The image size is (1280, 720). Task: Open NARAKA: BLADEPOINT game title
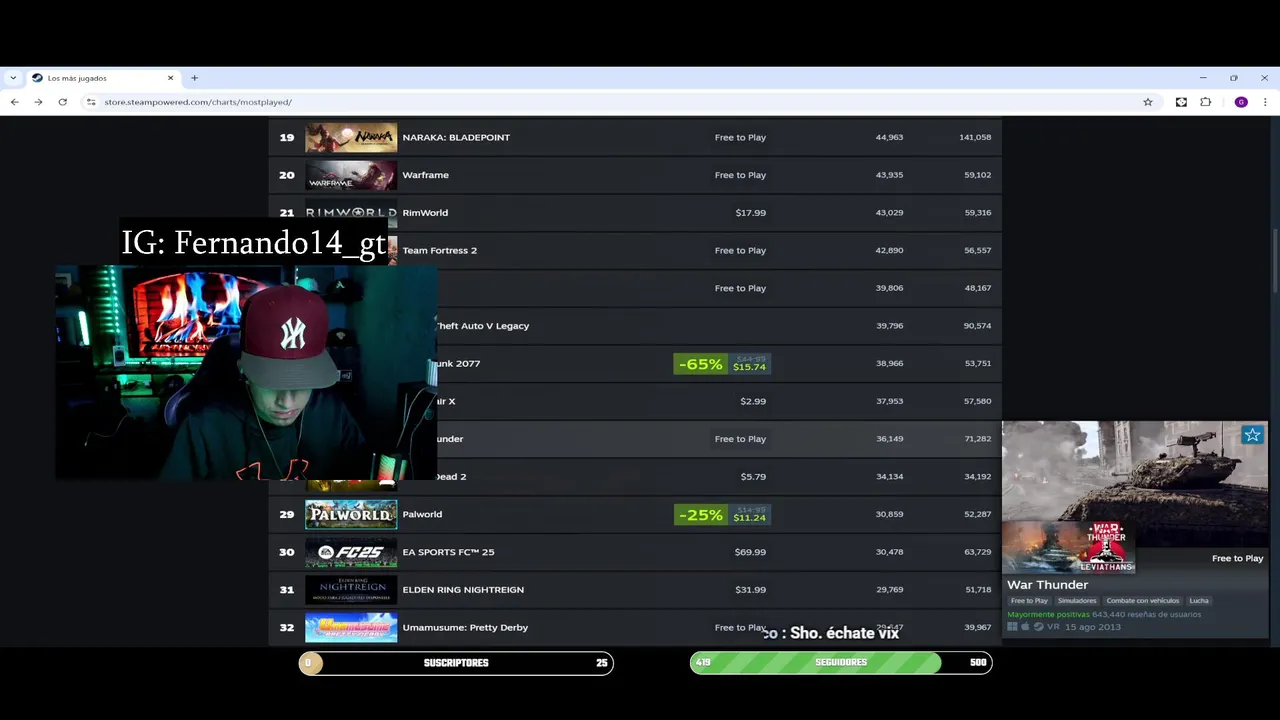pyautogui.click(x=456, y=137)
